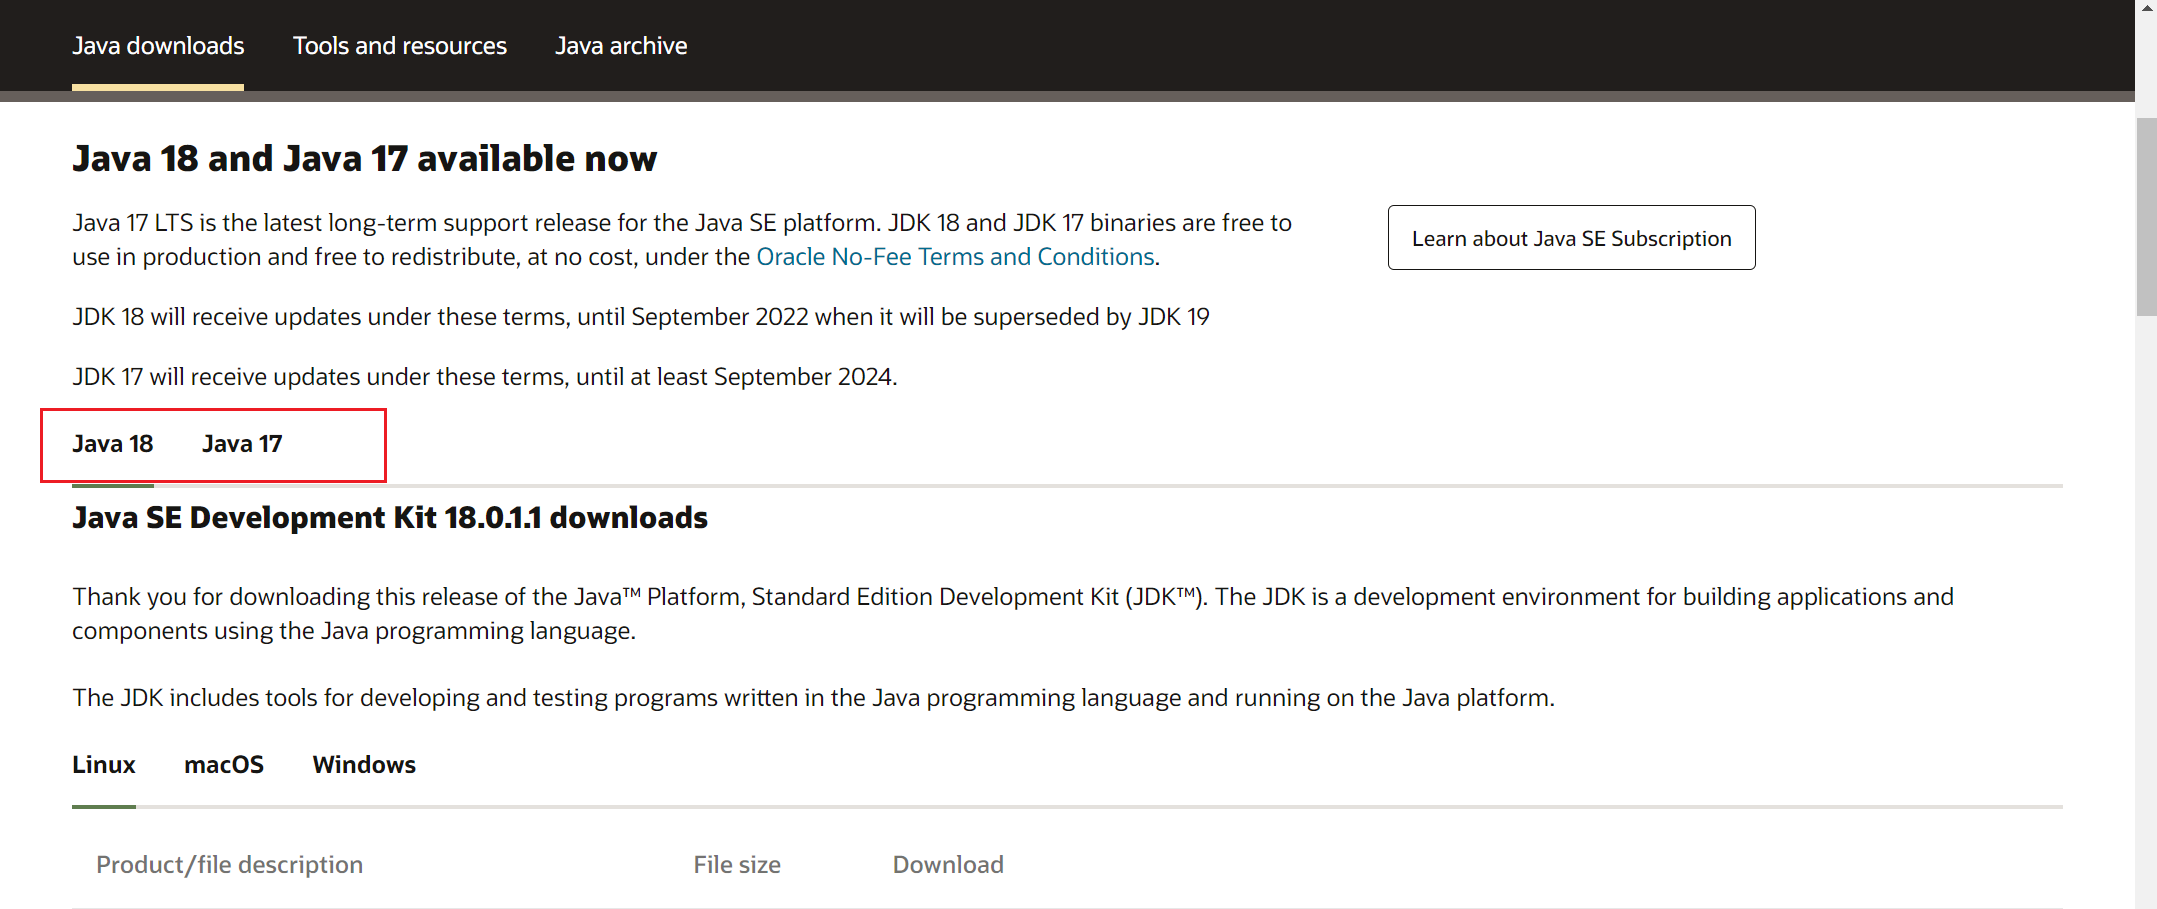This screenshot has height=909, width=2157.
Task: Switch to Tools and resources tab
Action: pyautogui.click(x=400, y=46)
